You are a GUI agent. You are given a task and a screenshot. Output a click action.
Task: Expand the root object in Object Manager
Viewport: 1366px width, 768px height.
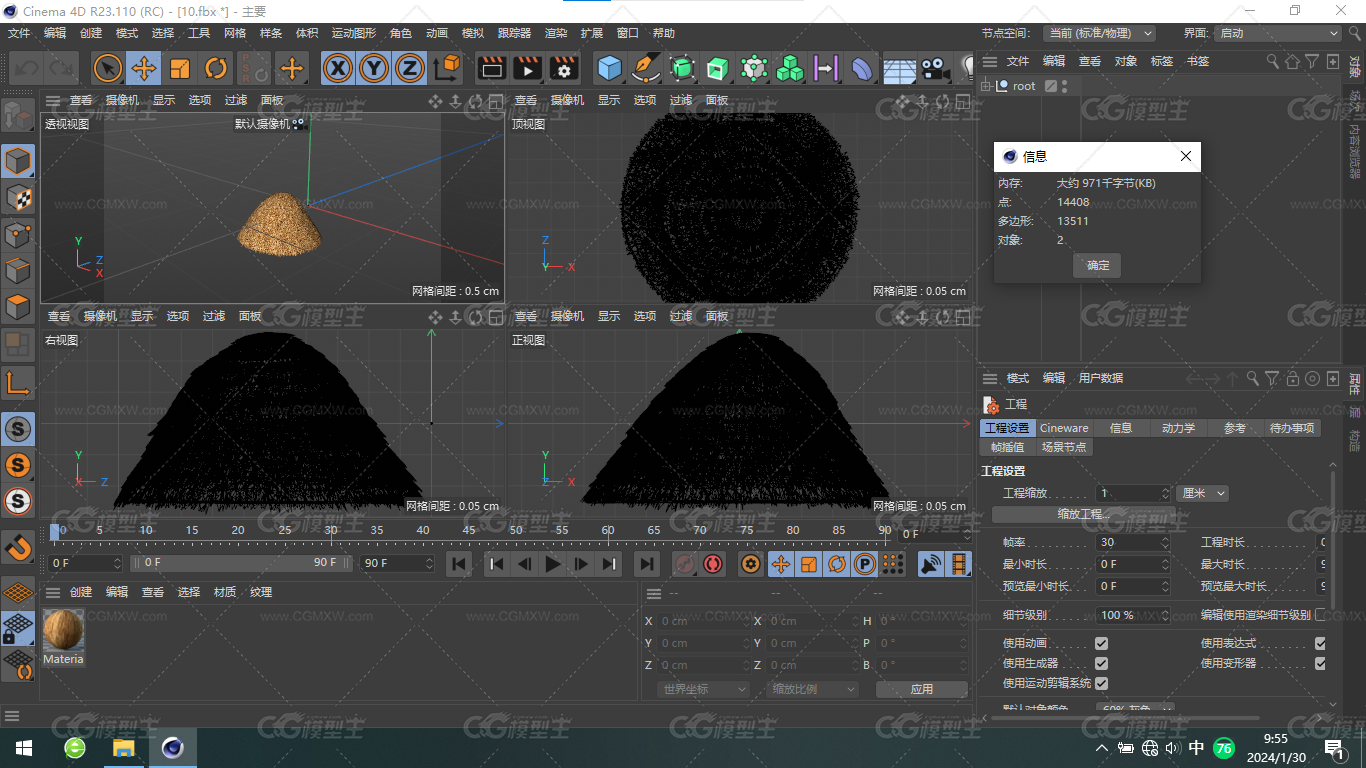point(987,86)
